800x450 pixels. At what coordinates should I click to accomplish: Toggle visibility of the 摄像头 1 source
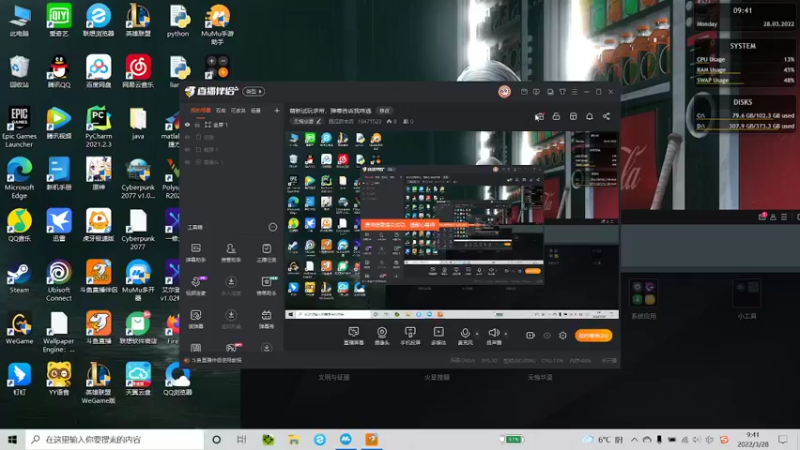pos(187,162)
